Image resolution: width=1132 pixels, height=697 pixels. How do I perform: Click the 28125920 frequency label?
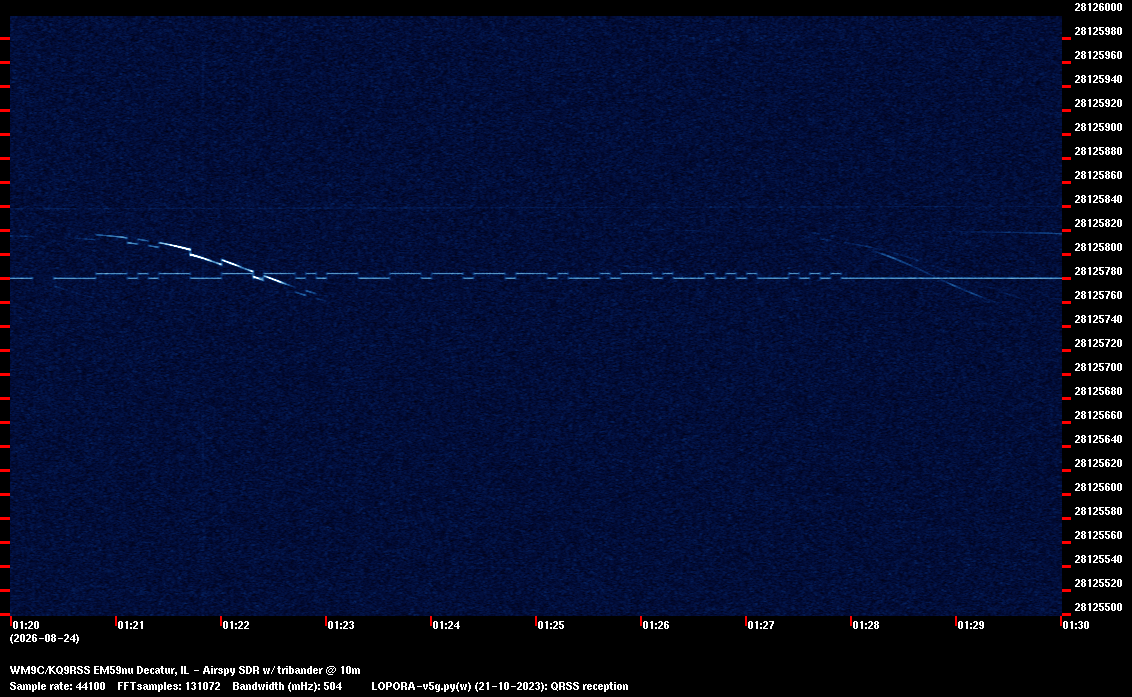click(1098, 103)
